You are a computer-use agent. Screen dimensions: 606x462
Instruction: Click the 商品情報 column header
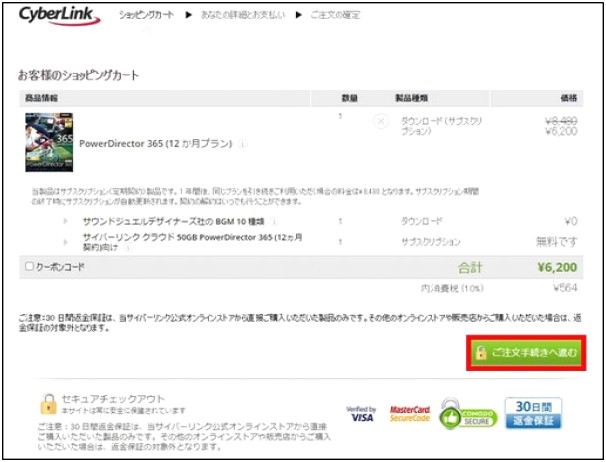click(x=41, y=98)
